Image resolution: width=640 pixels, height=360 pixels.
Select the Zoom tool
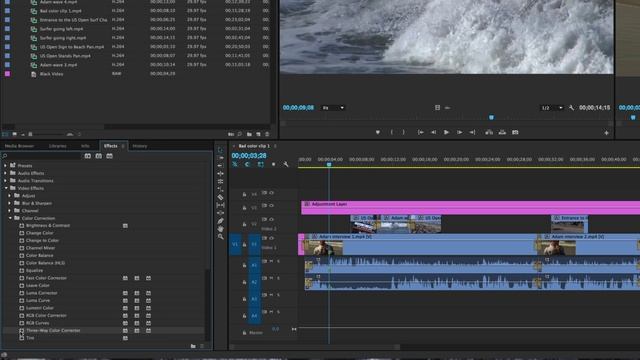220,236
